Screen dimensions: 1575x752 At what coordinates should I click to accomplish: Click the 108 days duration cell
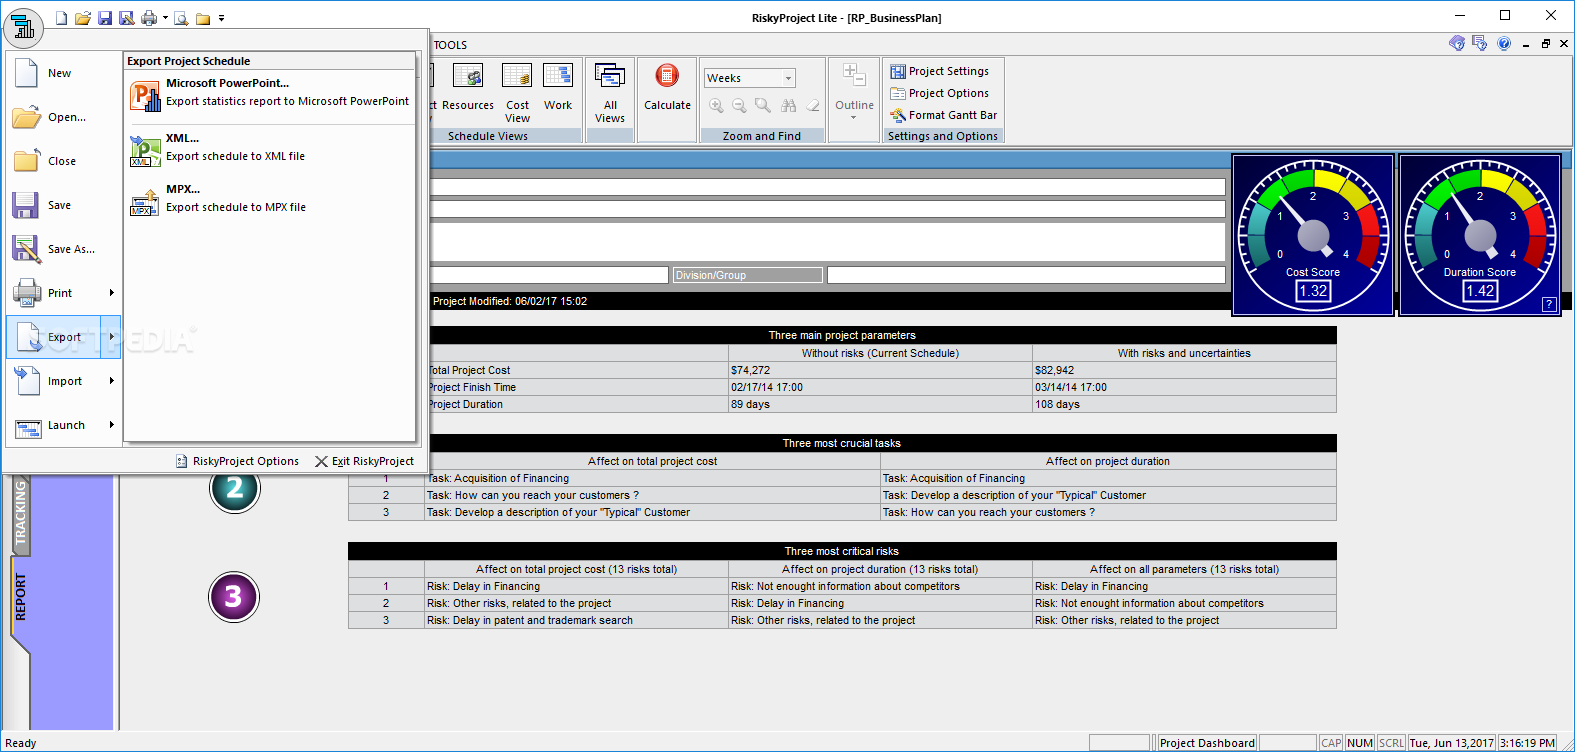tap(1184, 404)
